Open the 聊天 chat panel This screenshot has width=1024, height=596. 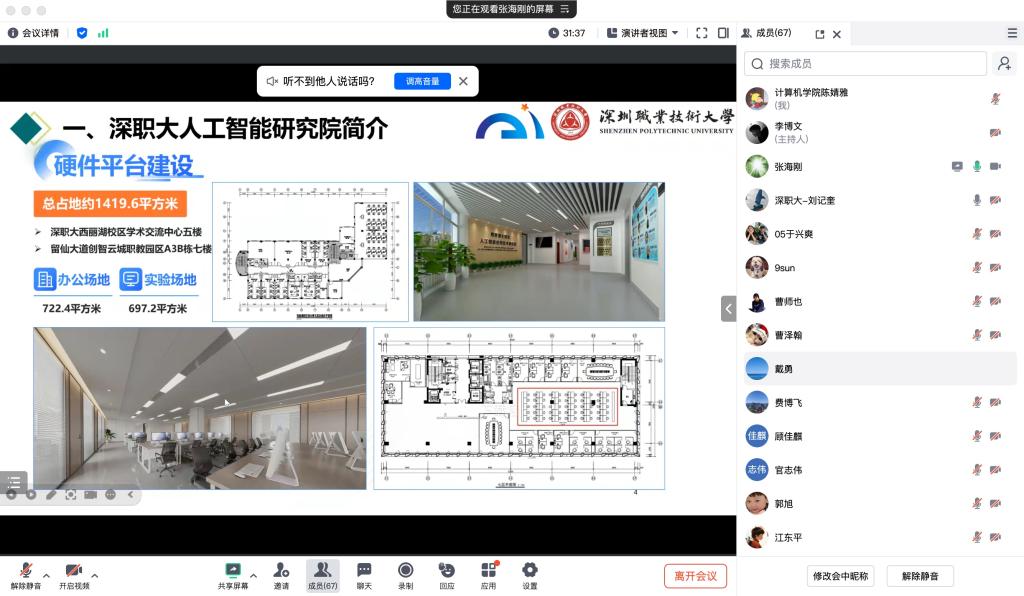tap(364, 575)
